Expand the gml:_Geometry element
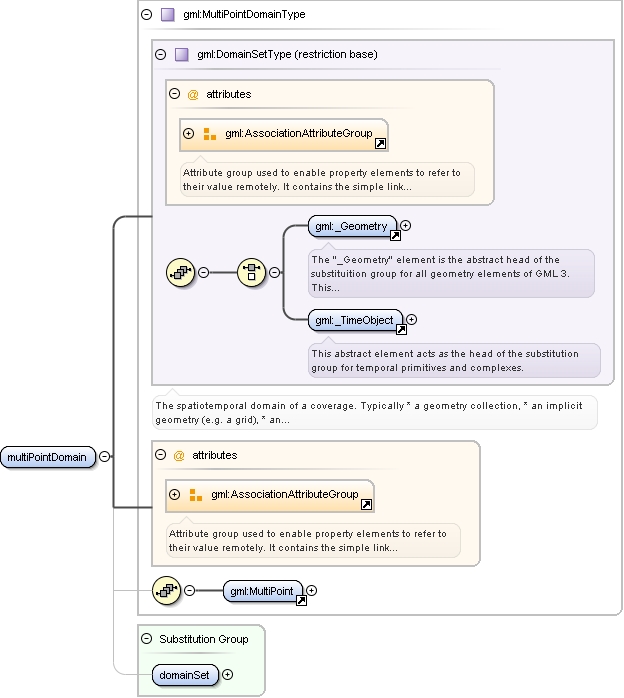The image size is (624, 698). tap(405, 226)
